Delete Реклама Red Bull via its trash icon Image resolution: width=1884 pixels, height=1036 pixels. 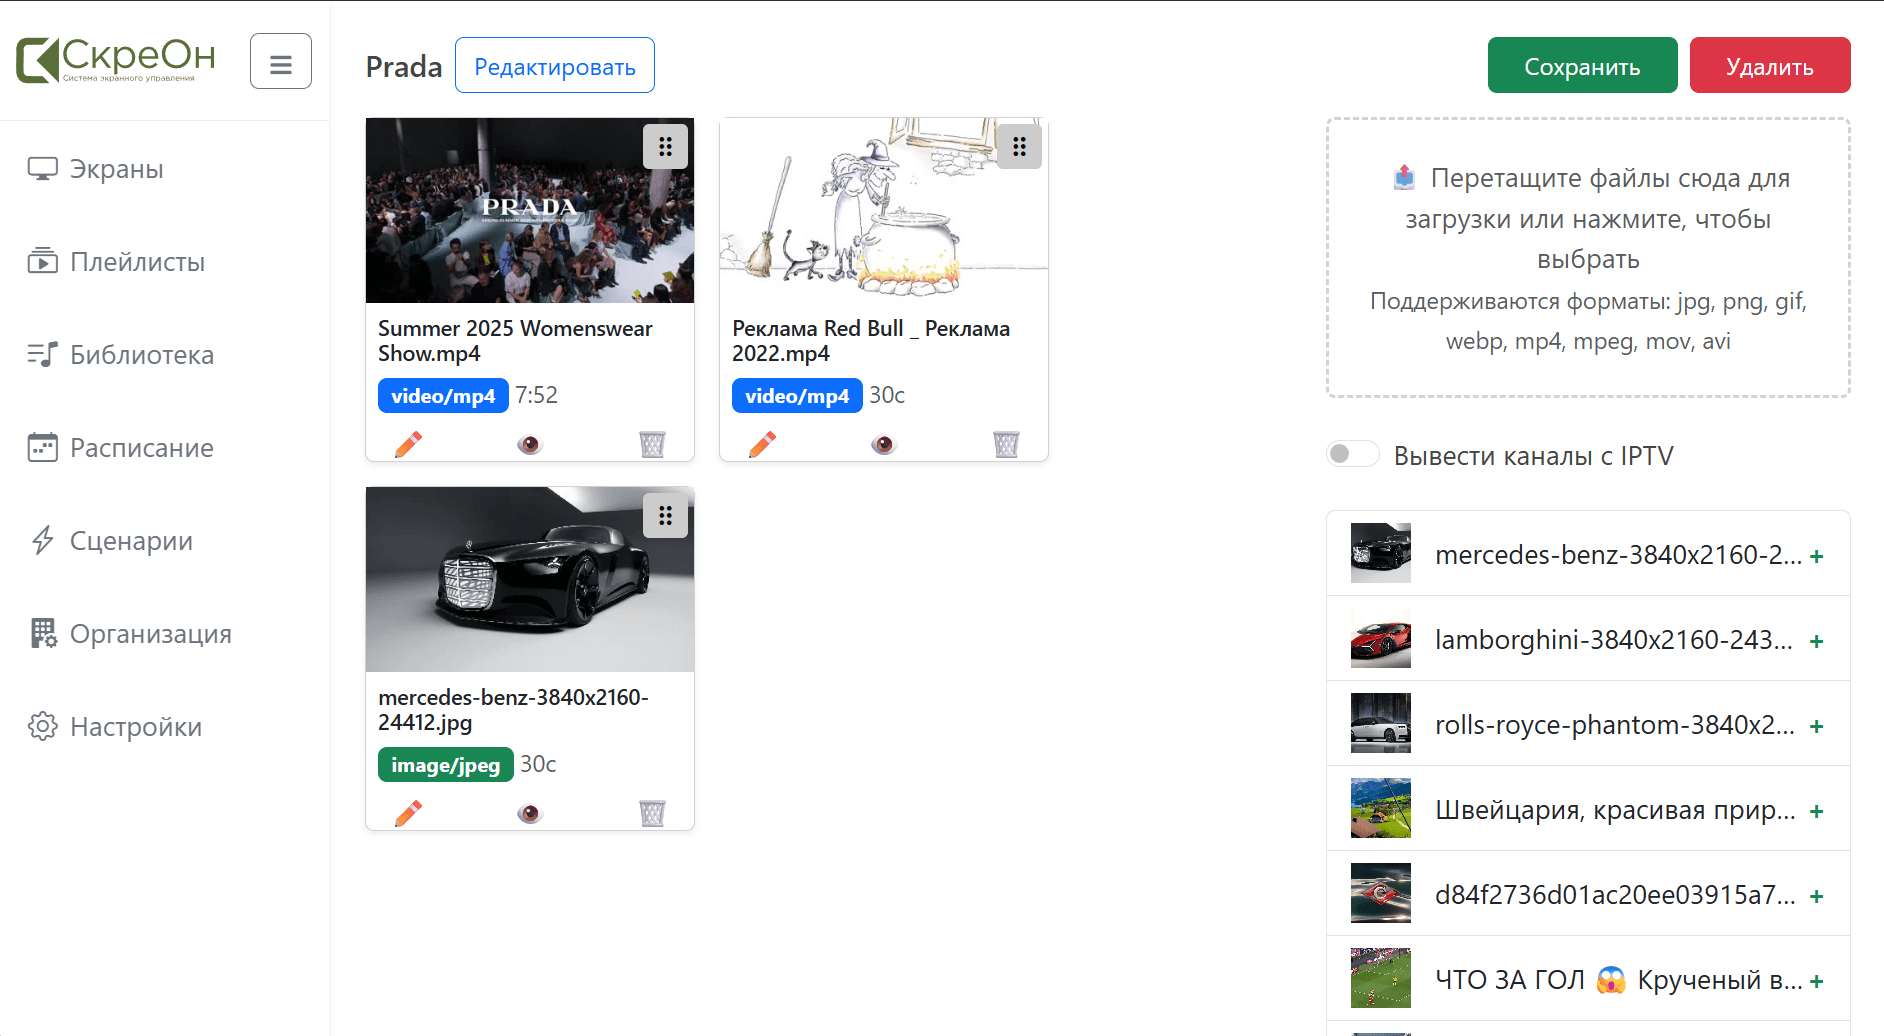tap(1006, 443)
